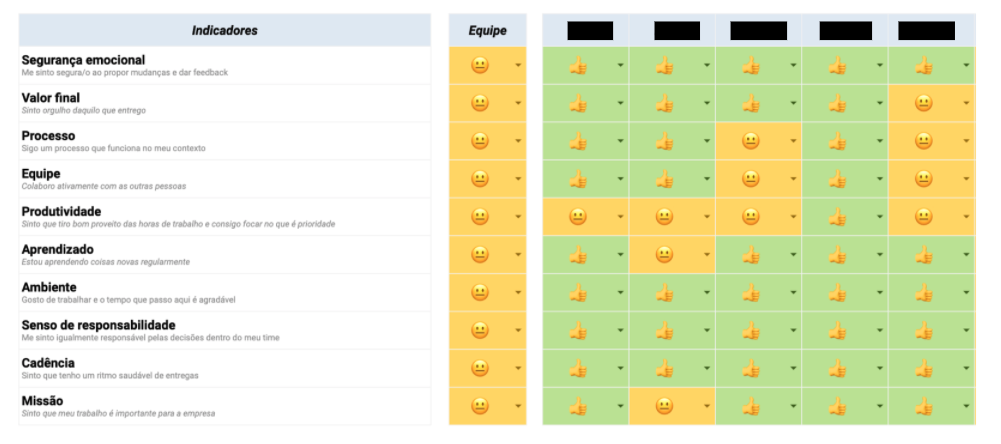This screenshot has width=1001, height=444.
Task: Expand fifth member's dropdown arrow for Produtividade
Action: [966, 218]
